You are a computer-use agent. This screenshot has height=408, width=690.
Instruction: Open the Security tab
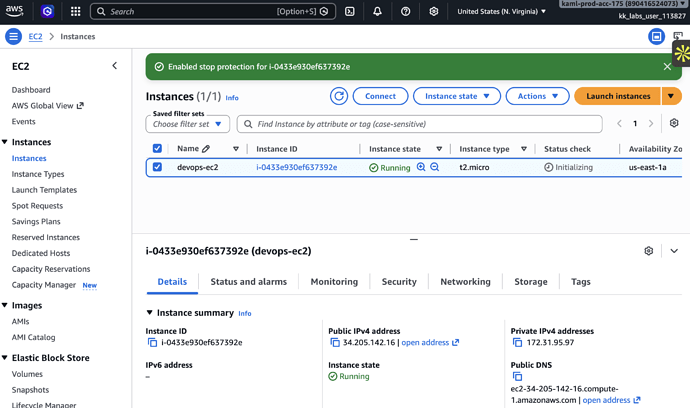click(x=399, y=282)
